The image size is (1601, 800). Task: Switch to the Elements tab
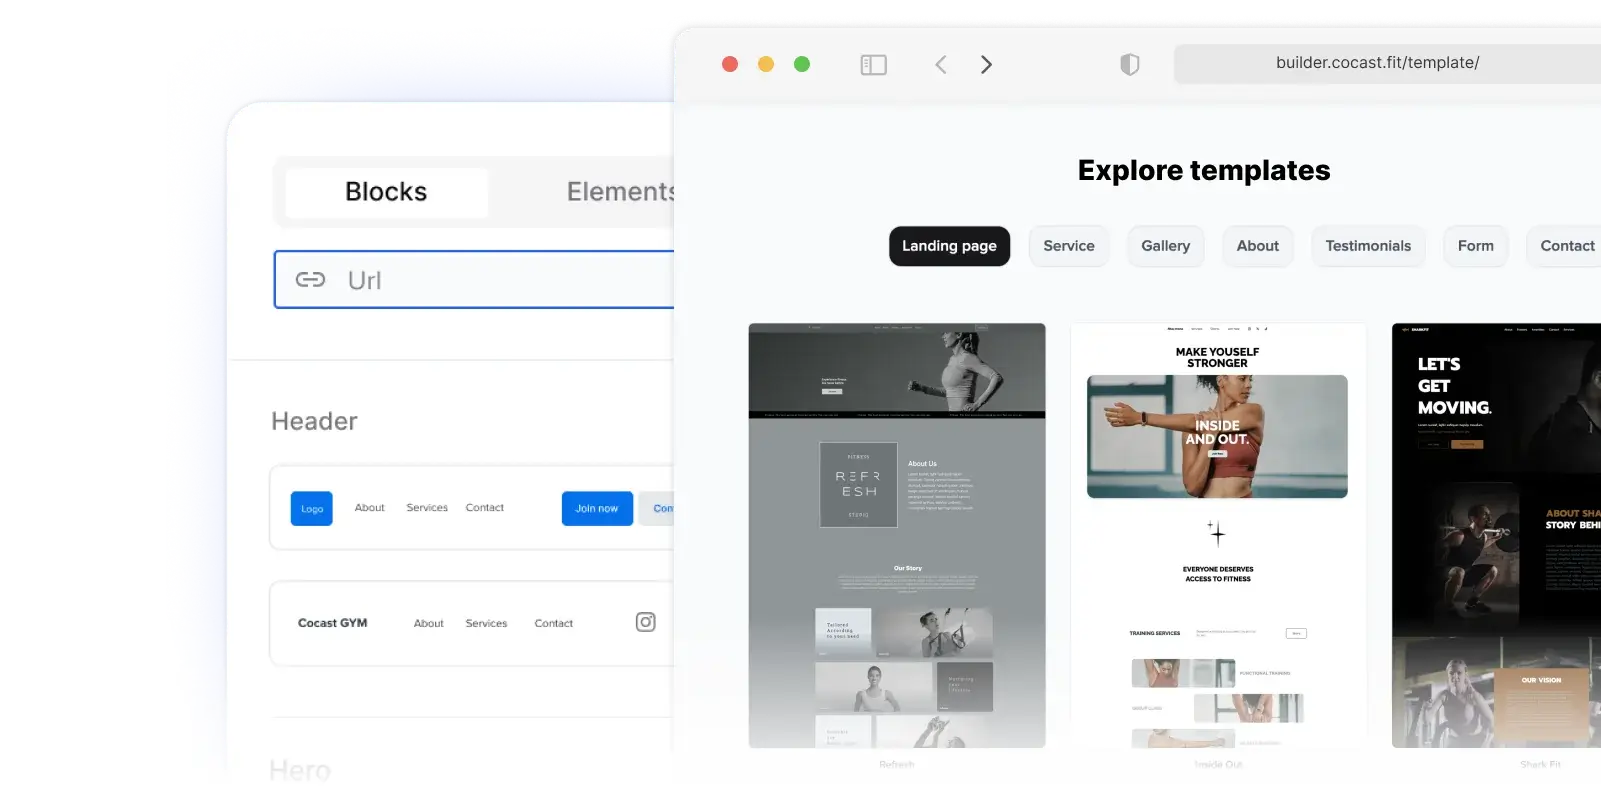click(x=620, y=192)
